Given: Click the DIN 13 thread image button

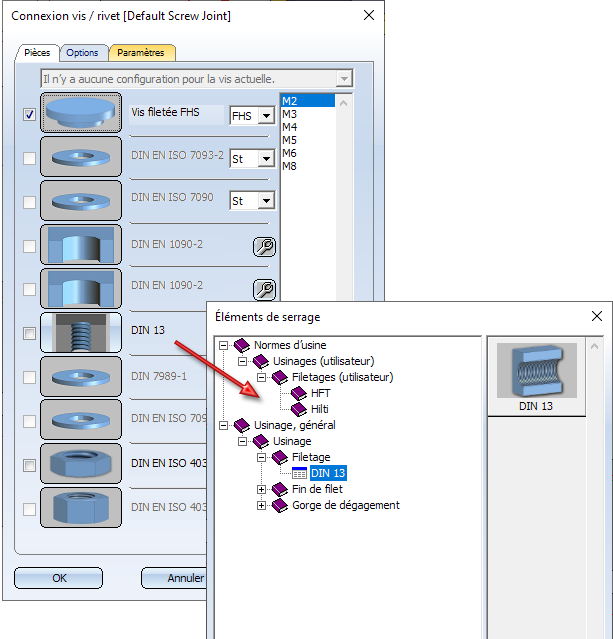Looking at the screenshot, I should click(81, 333).
